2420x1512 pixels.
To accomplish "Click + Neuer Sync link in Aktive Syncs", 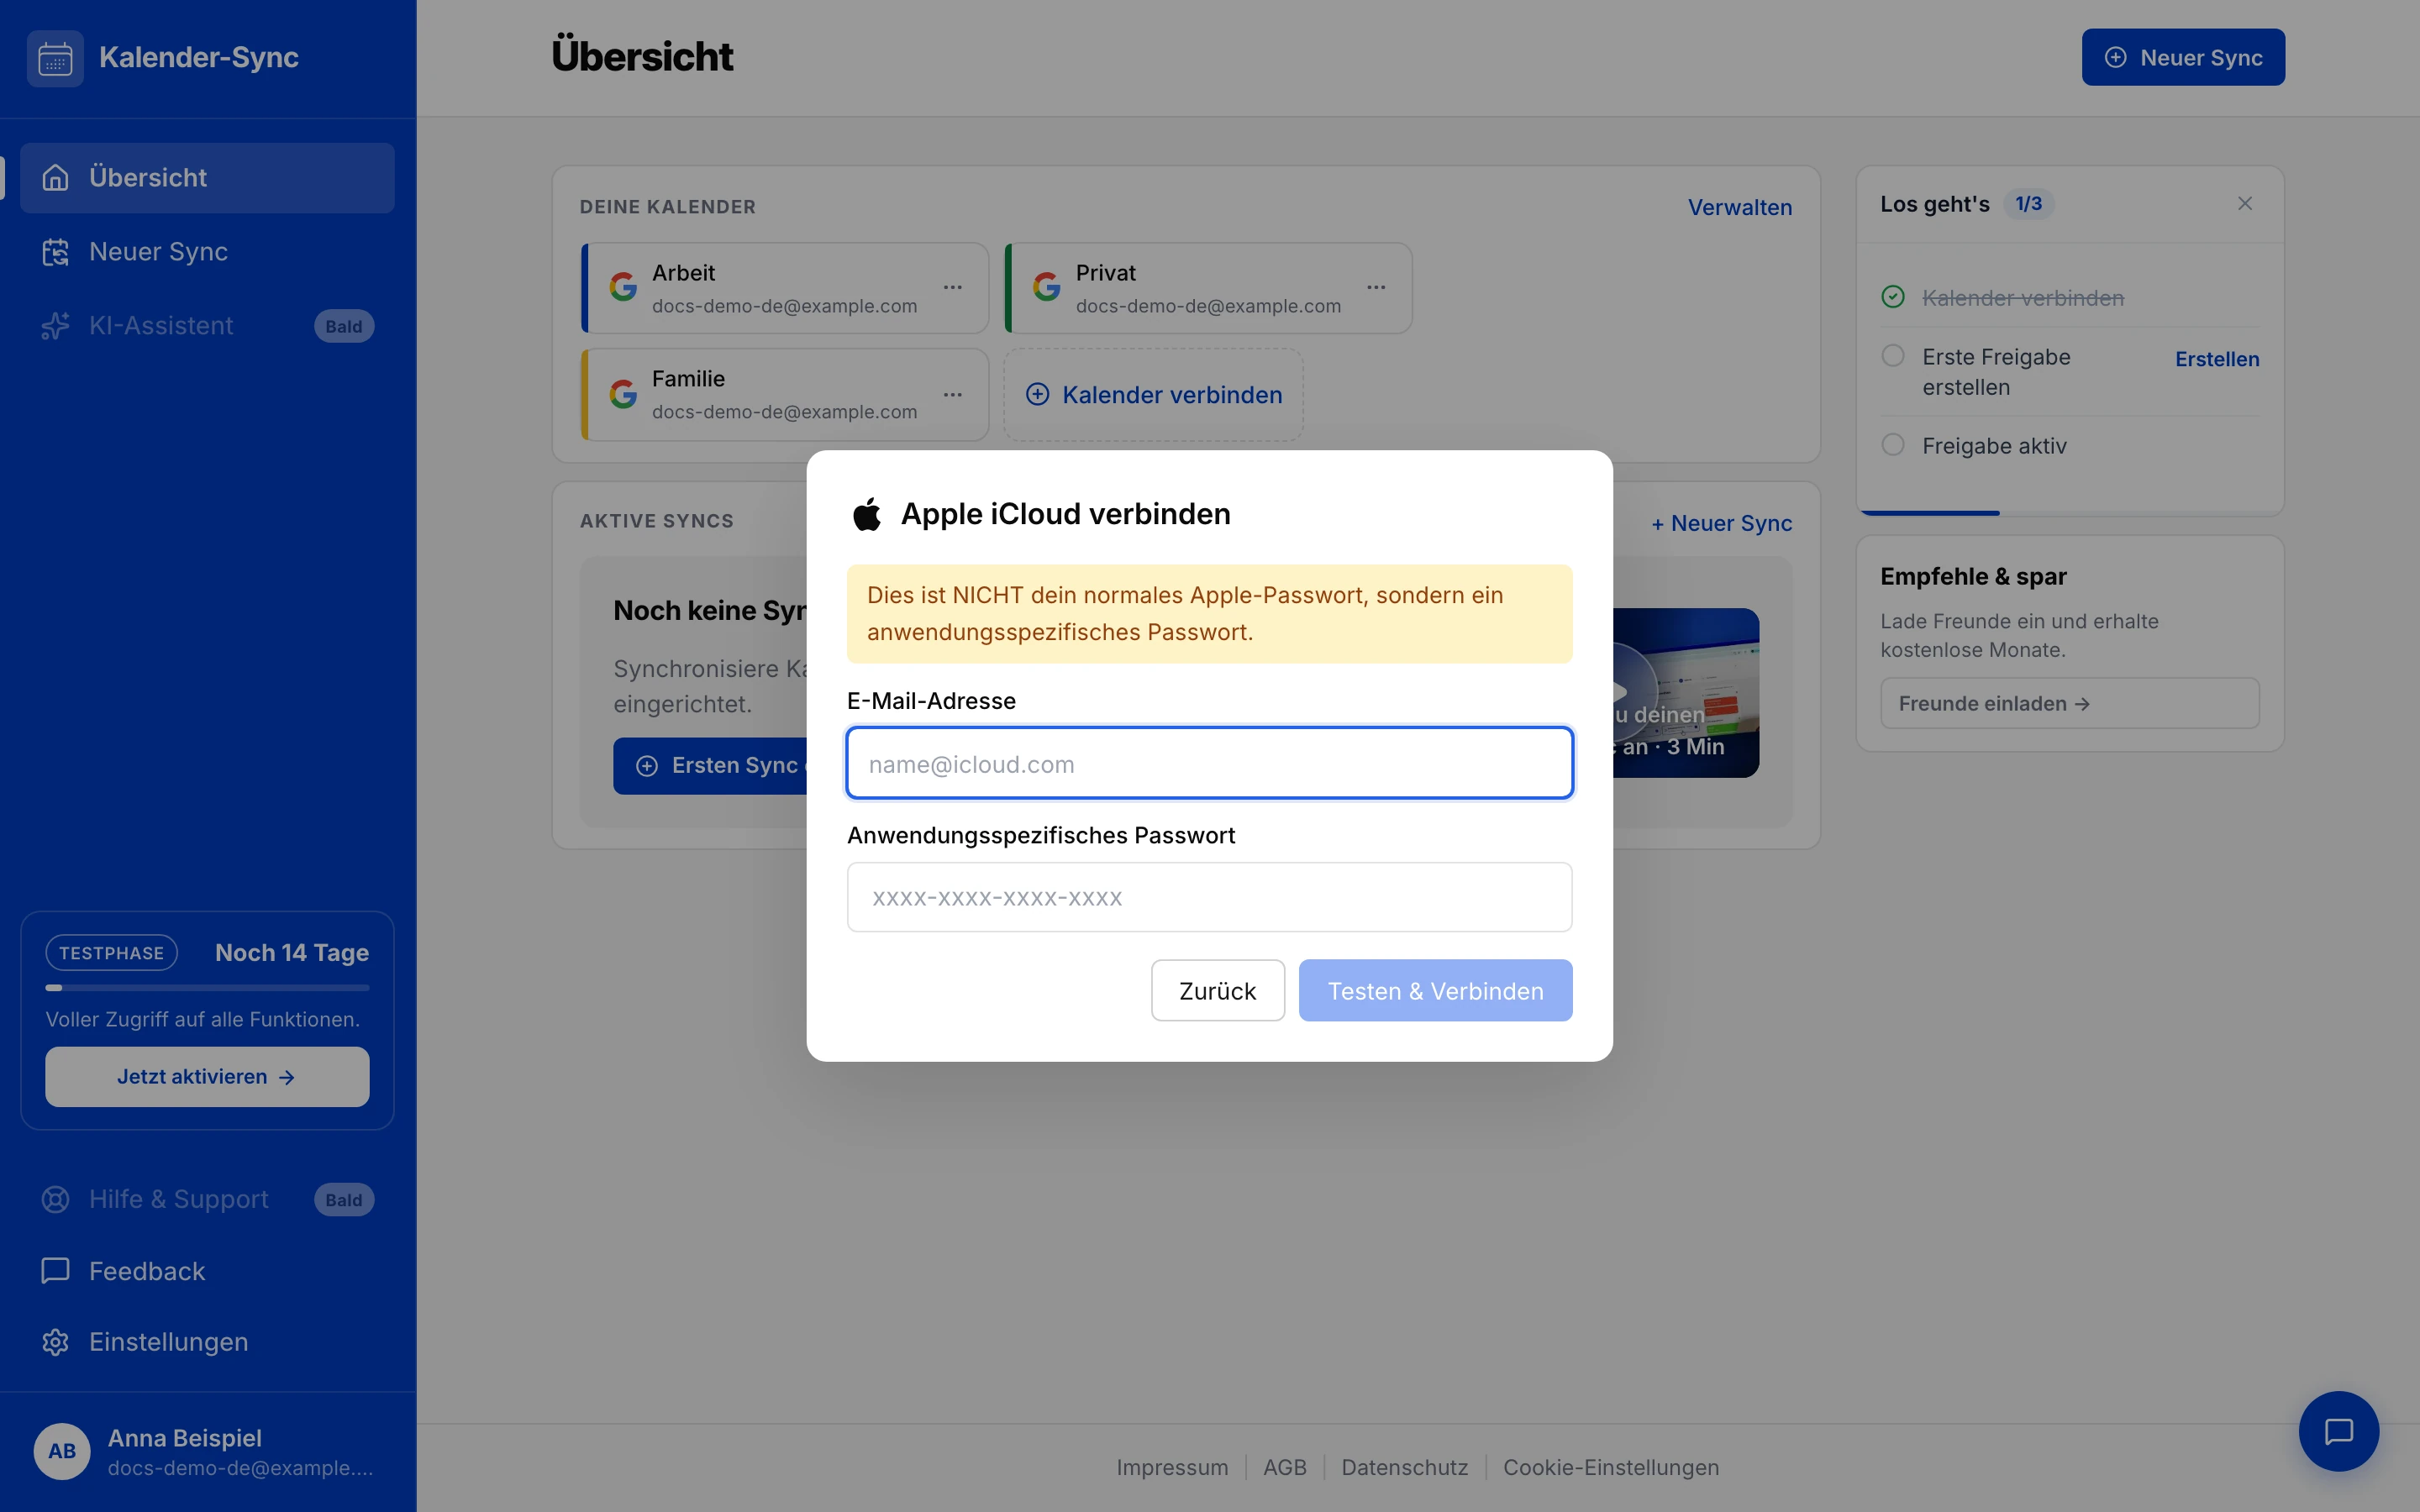I will coord(1722,523).
